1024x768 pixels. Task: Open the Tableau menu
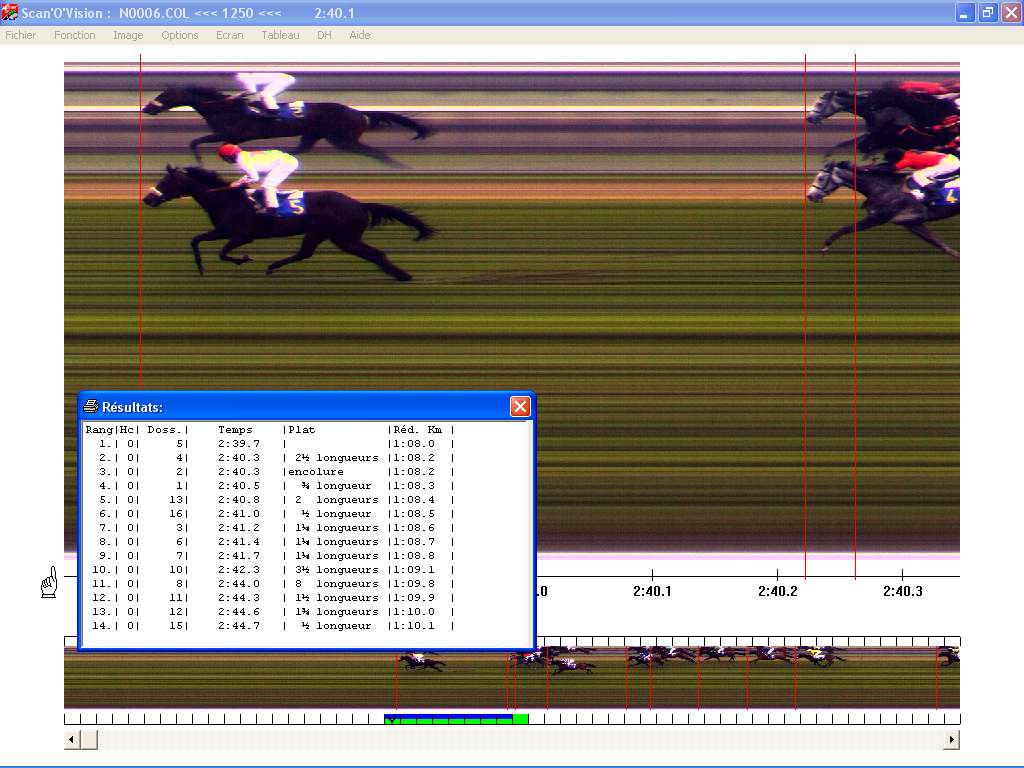coord(280,35)
